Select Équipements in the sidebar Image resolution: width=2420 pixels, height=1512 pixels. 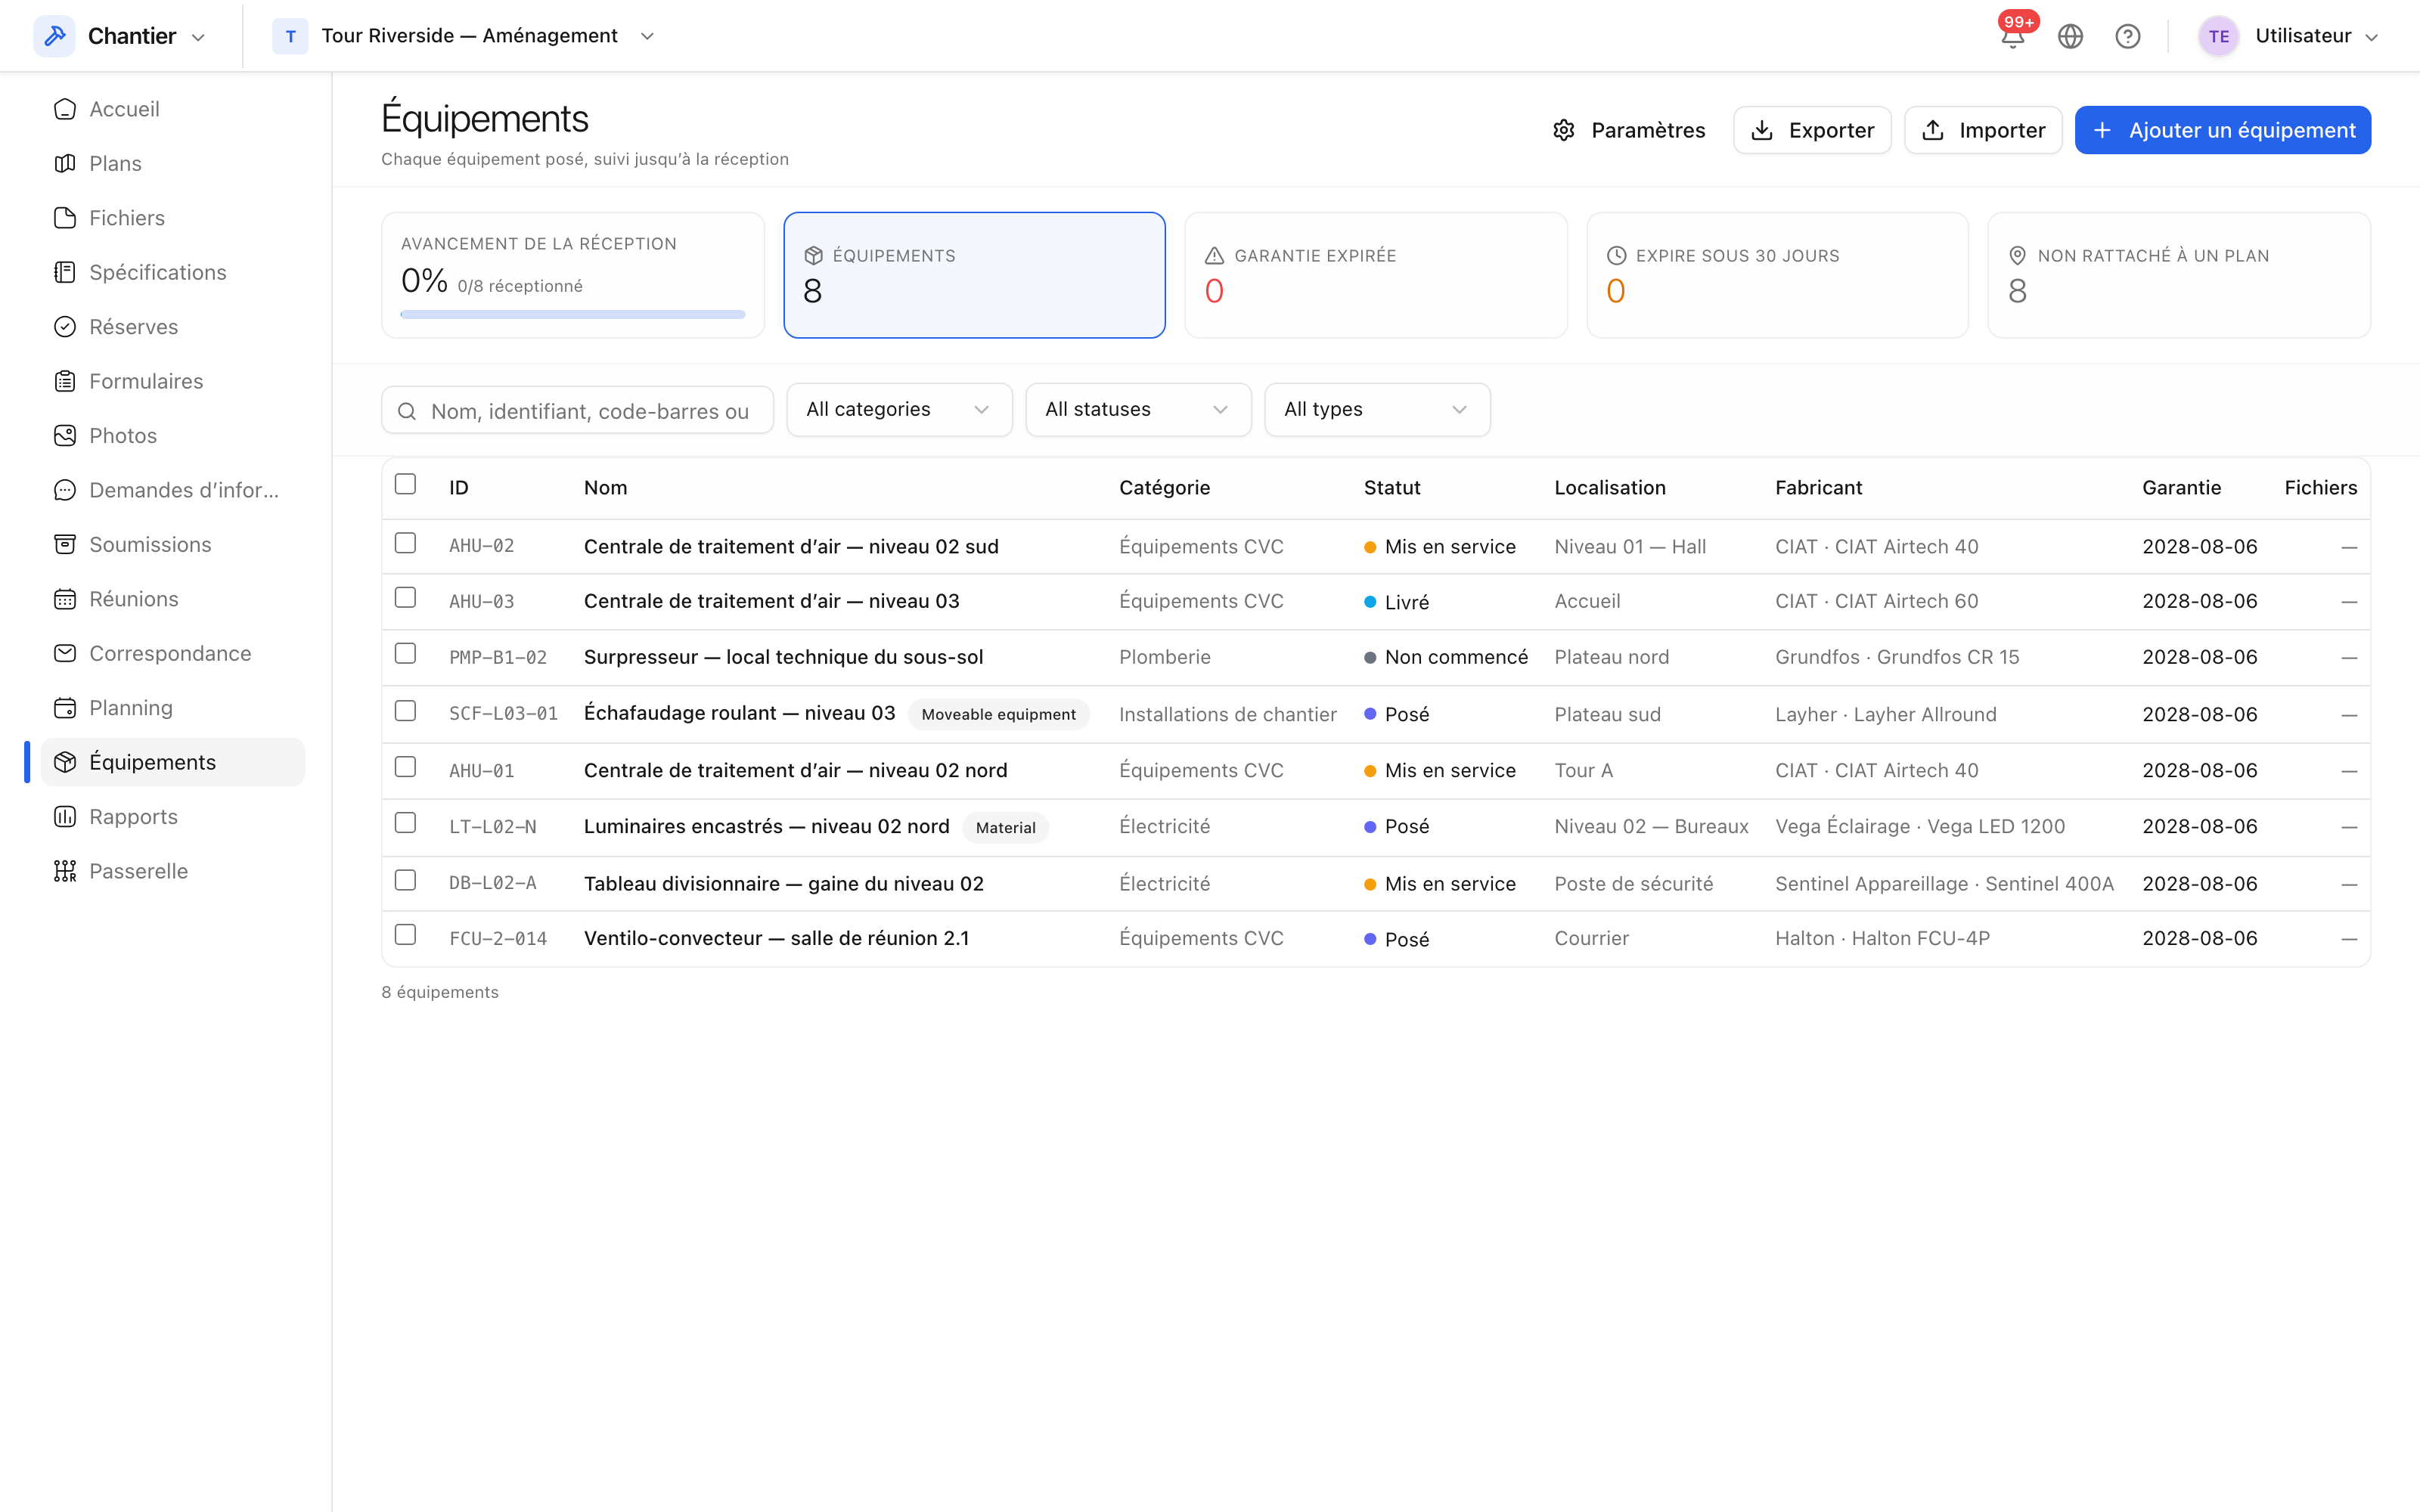pyautogui.click(x=173, y=762)
